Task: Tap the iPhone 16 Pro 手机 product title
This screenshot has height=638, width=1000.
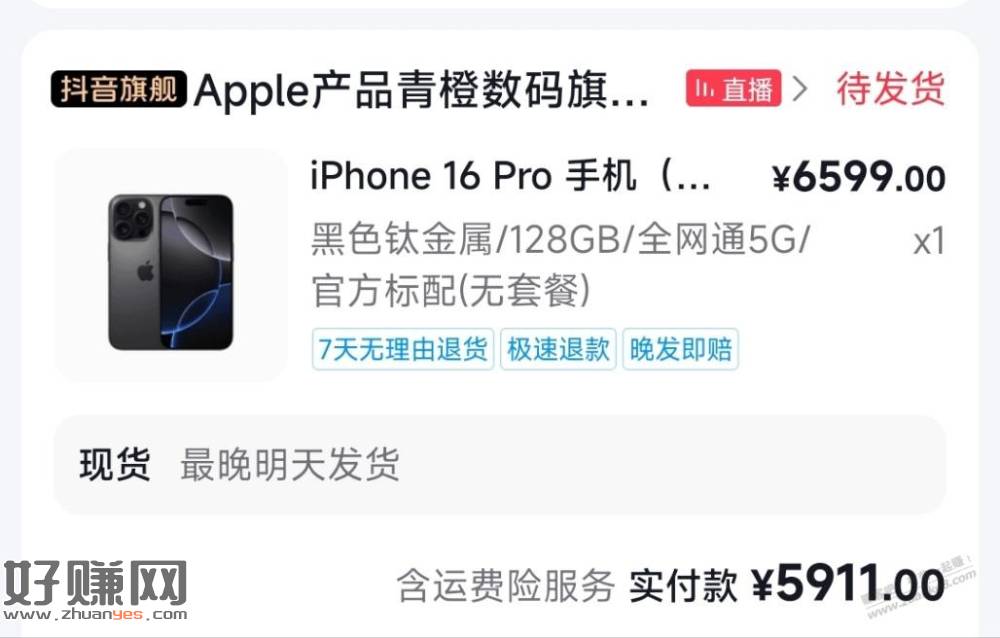Action: coord(510,175)
